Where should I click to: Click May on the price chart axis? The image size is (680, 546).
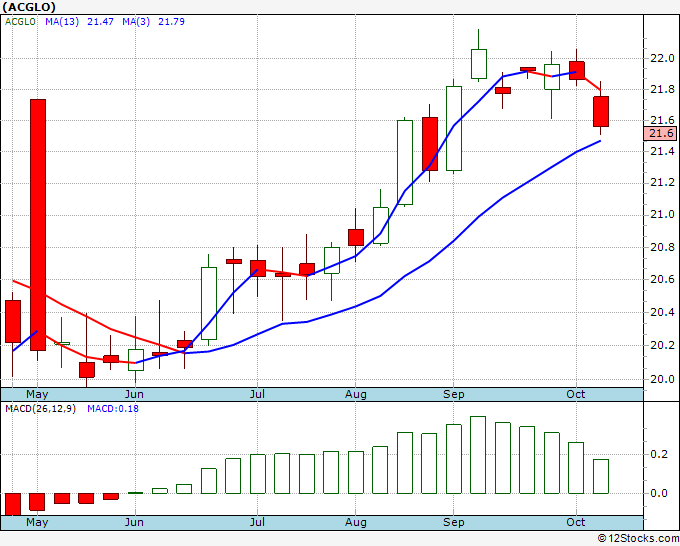point(37,394)
